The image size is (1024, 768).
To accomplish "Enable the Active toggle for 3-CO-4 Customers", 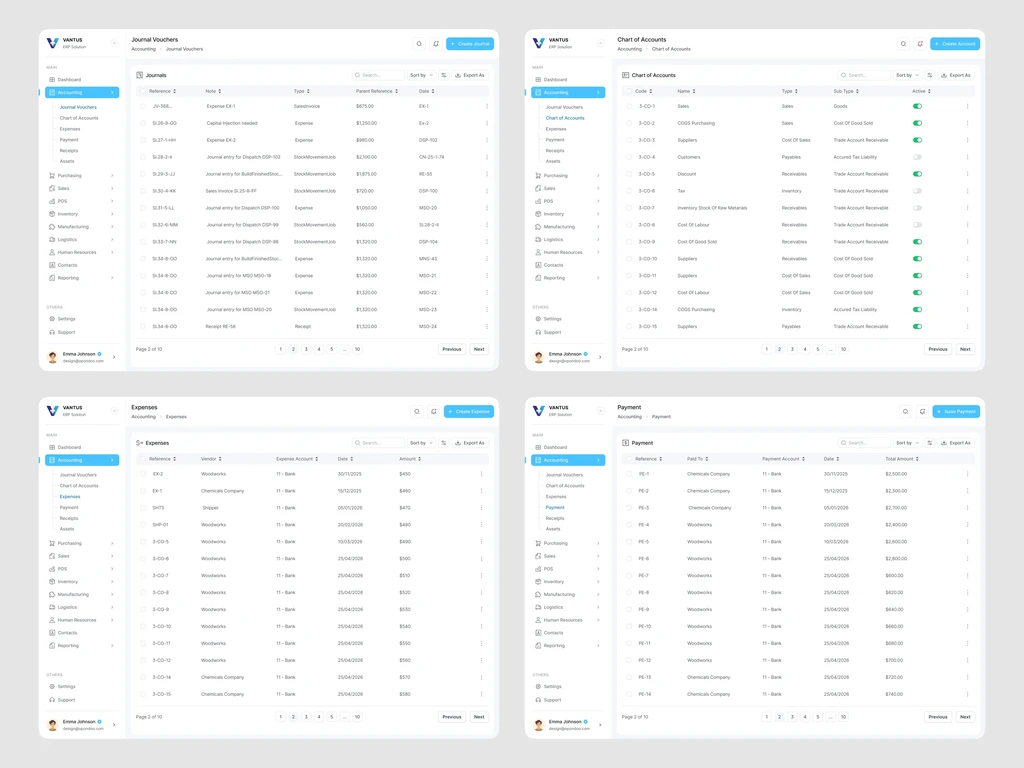I will click(918, 157).
